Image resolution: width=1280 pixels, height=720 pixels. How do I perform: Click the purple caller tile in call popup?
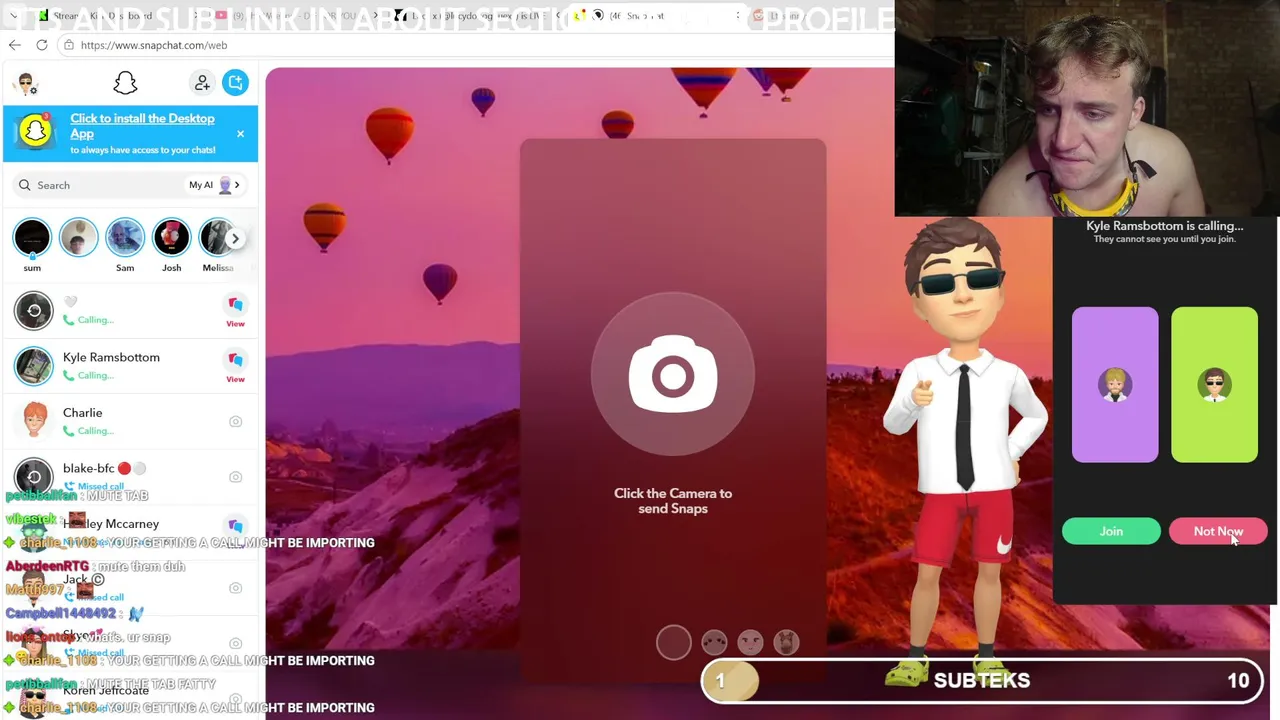(1115, 385)
